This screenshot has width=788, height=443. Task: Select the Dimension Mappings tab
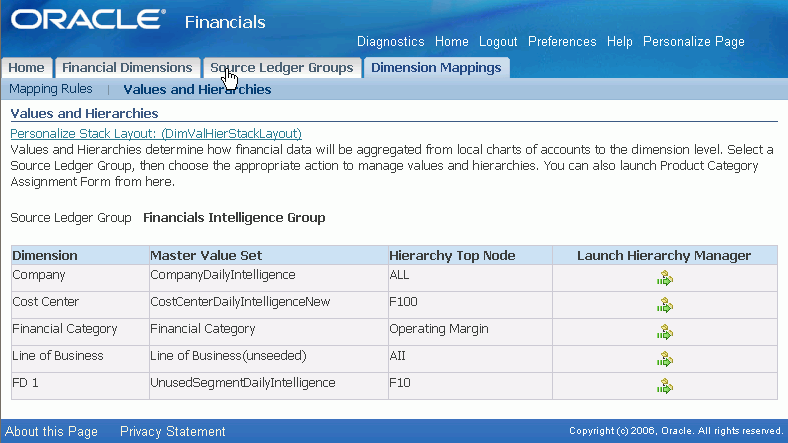click(x=436, y=68)
